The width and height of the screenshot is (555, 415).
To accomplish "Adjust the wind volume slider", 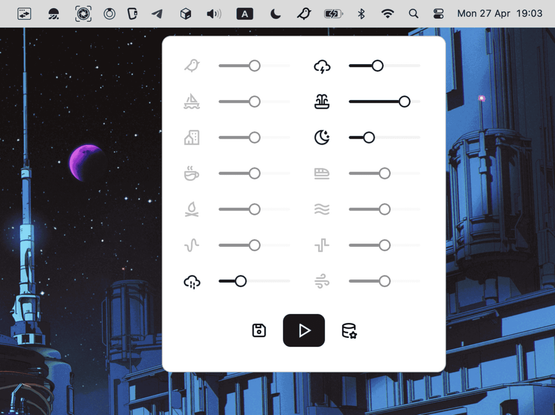I will [x=384, y=281].
